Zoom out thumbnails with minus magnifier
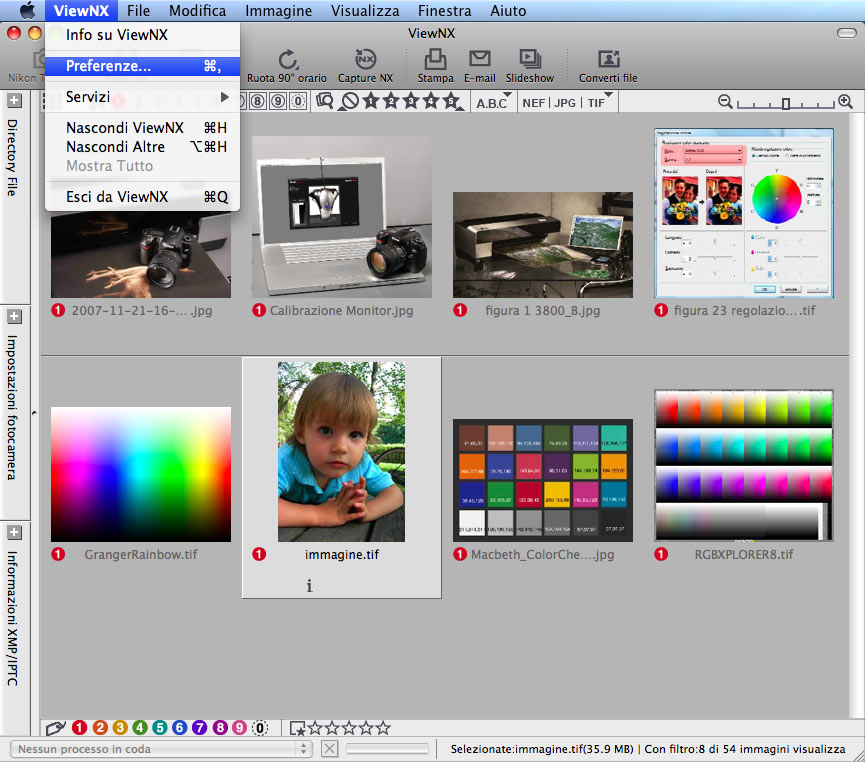This screenshot has width=865, height=762. pos(725,102)
